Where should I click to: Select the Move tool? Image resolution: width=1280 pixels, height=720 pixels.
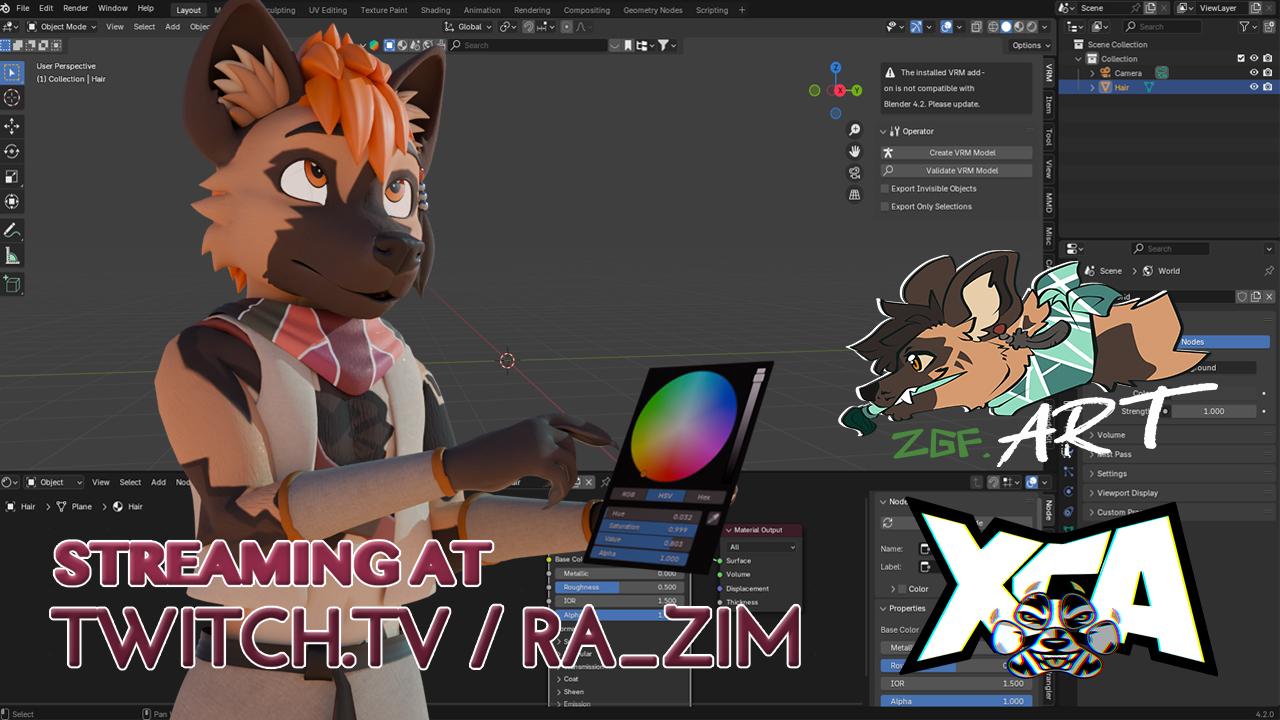[x=12, y=126]
